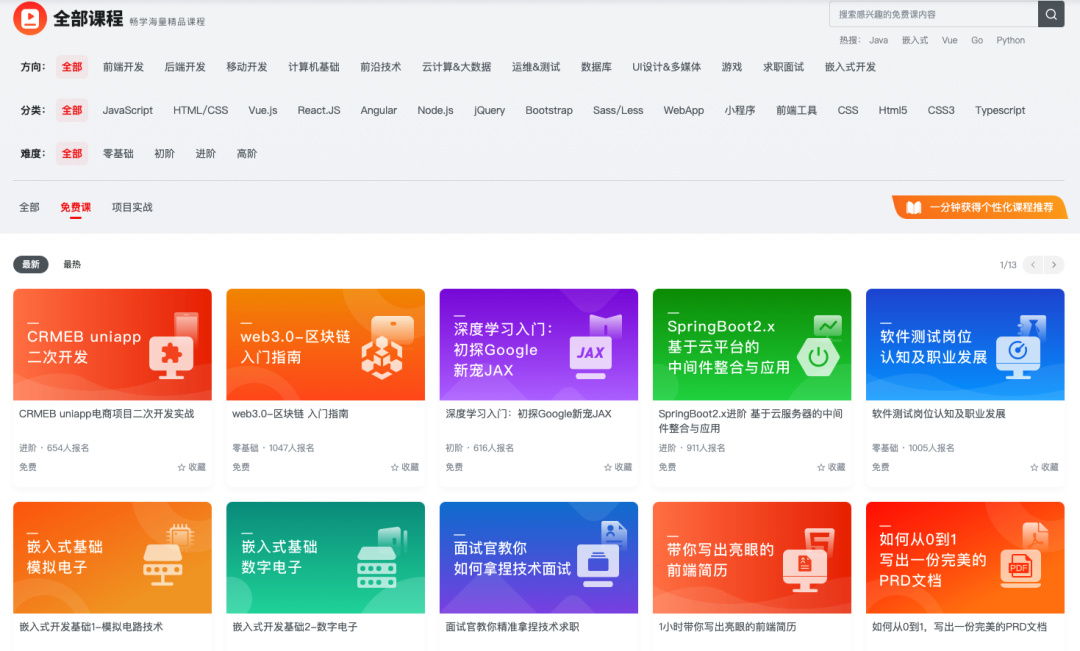Open SpringBoot2.x 中间件整合 course thumbnail

751,344
